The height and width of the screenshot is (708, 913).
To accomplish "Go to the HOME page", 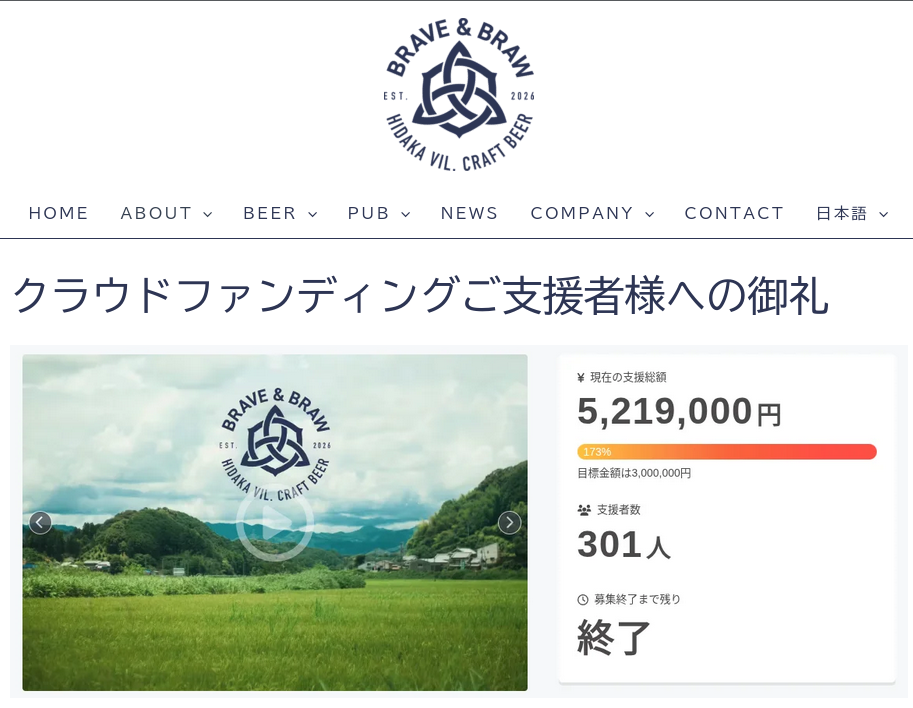I will tap(59, 213).
